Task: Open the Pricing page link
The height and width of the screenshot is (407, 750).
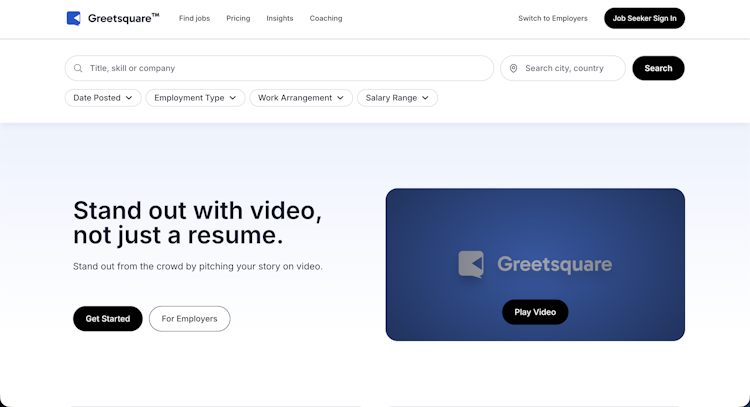Action: (238, 18)
